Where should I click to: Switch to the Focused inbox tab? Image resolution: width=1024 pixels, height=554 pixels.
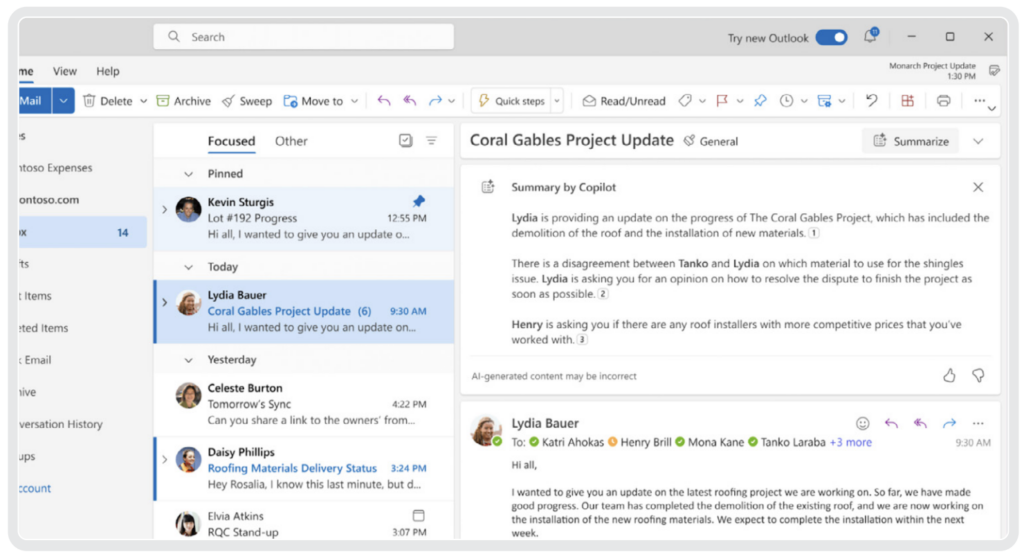point(231,140)
